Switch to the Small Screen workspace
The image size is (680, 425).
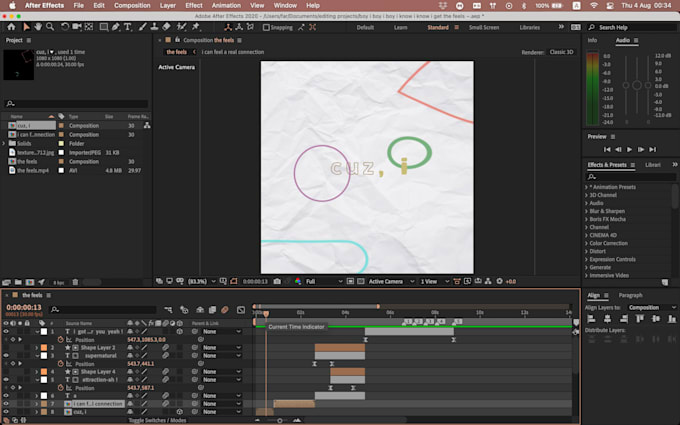click(x=484, y=27)
